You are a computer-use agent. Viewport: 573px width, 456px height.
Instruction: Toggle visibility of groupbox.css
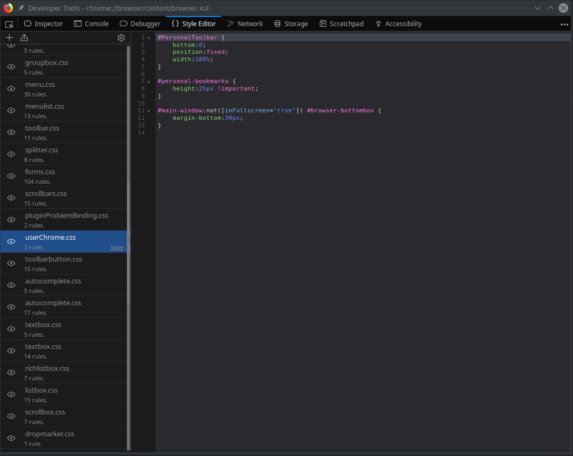(x=11, y=67)
